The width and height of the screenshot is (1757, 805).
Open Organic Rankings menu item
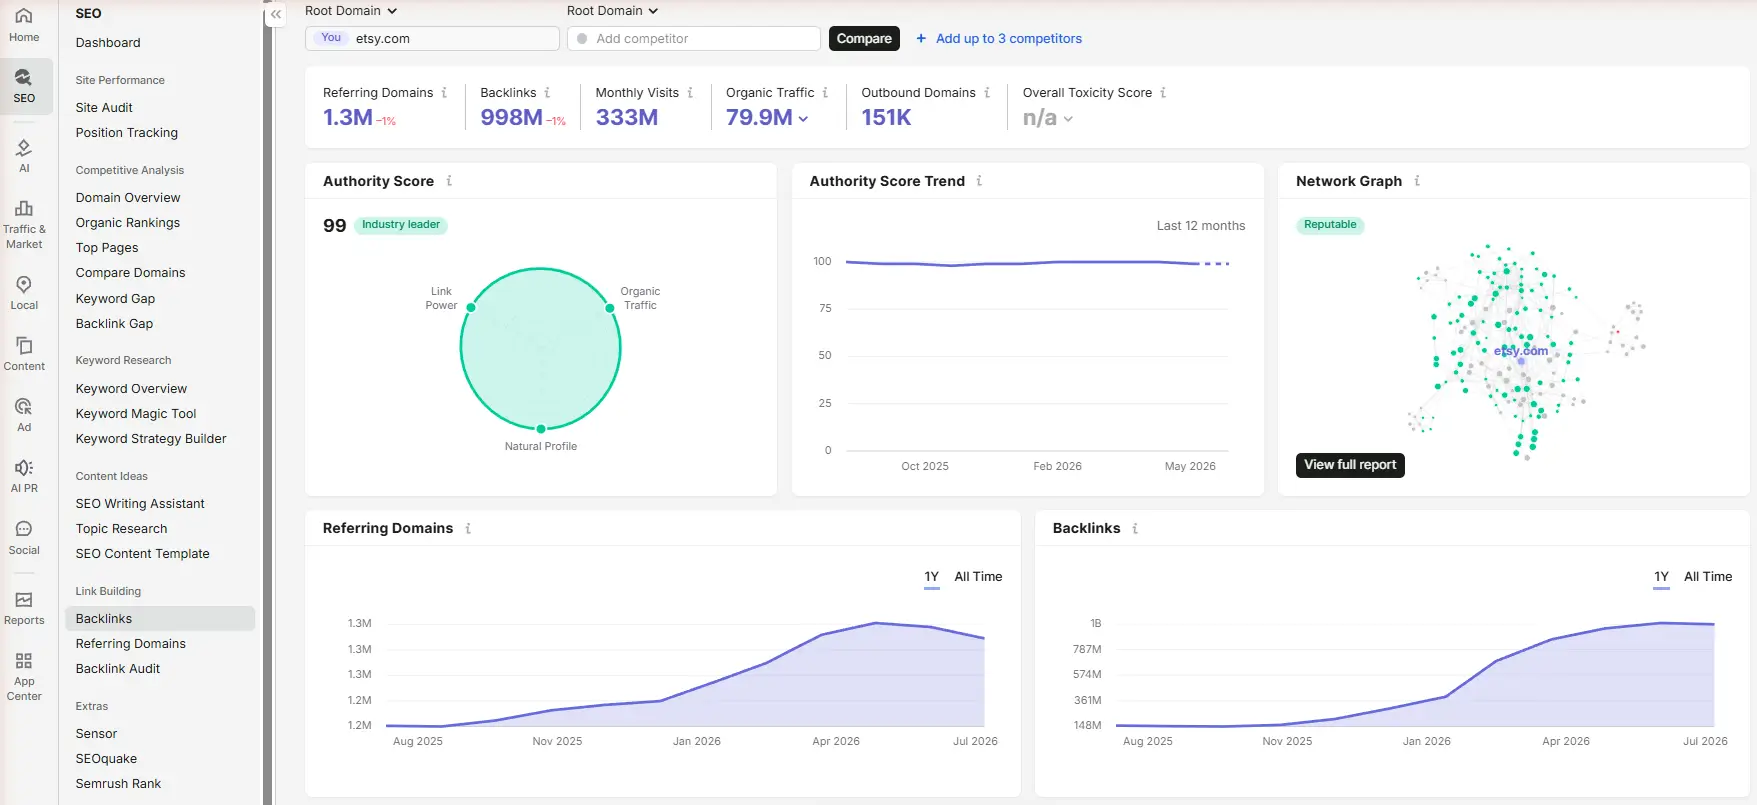pyautogui.click(x=128, y=223)
